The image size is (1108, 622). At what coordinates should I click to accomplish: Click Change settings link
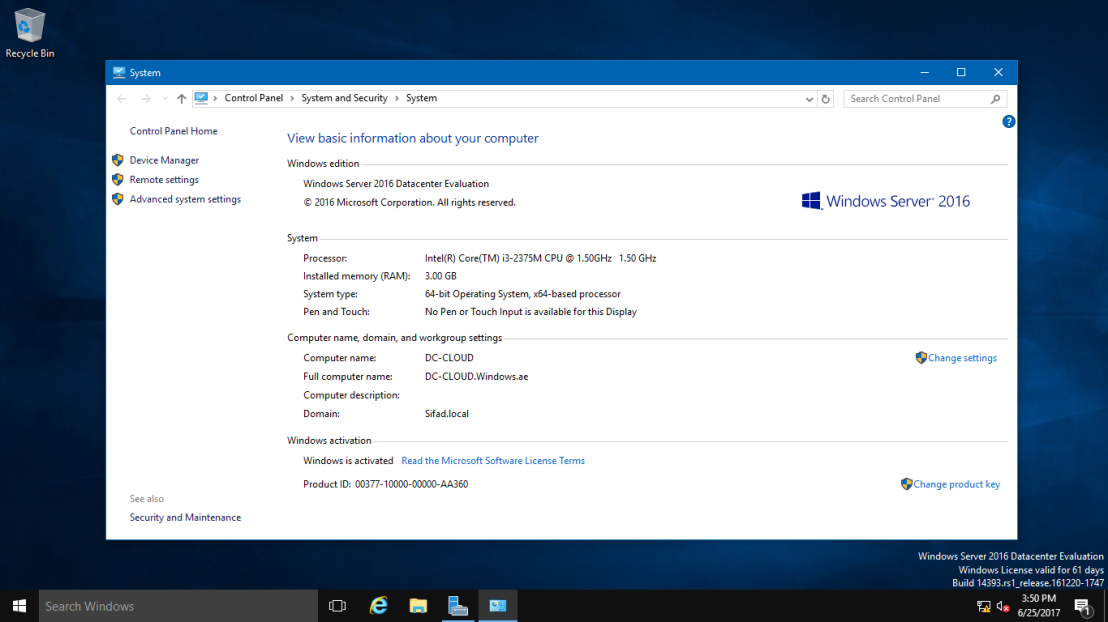pyautogui.click(x=962, y=358)
